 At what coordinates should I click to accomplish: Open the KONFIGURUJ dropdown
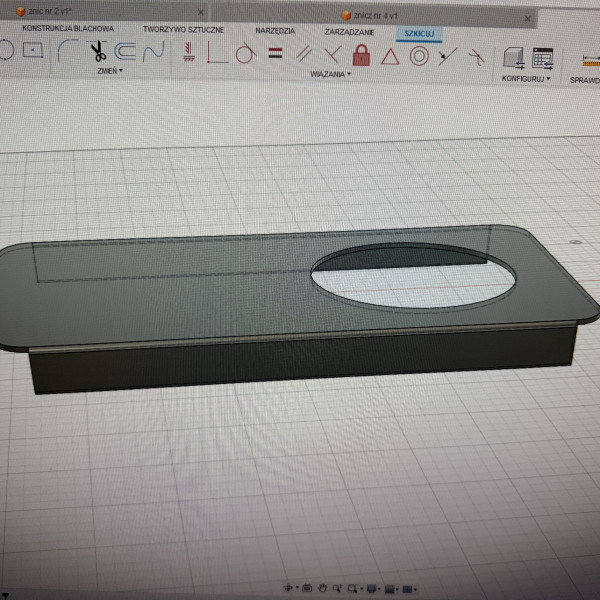pyautogui.click(x=526, y=78)
